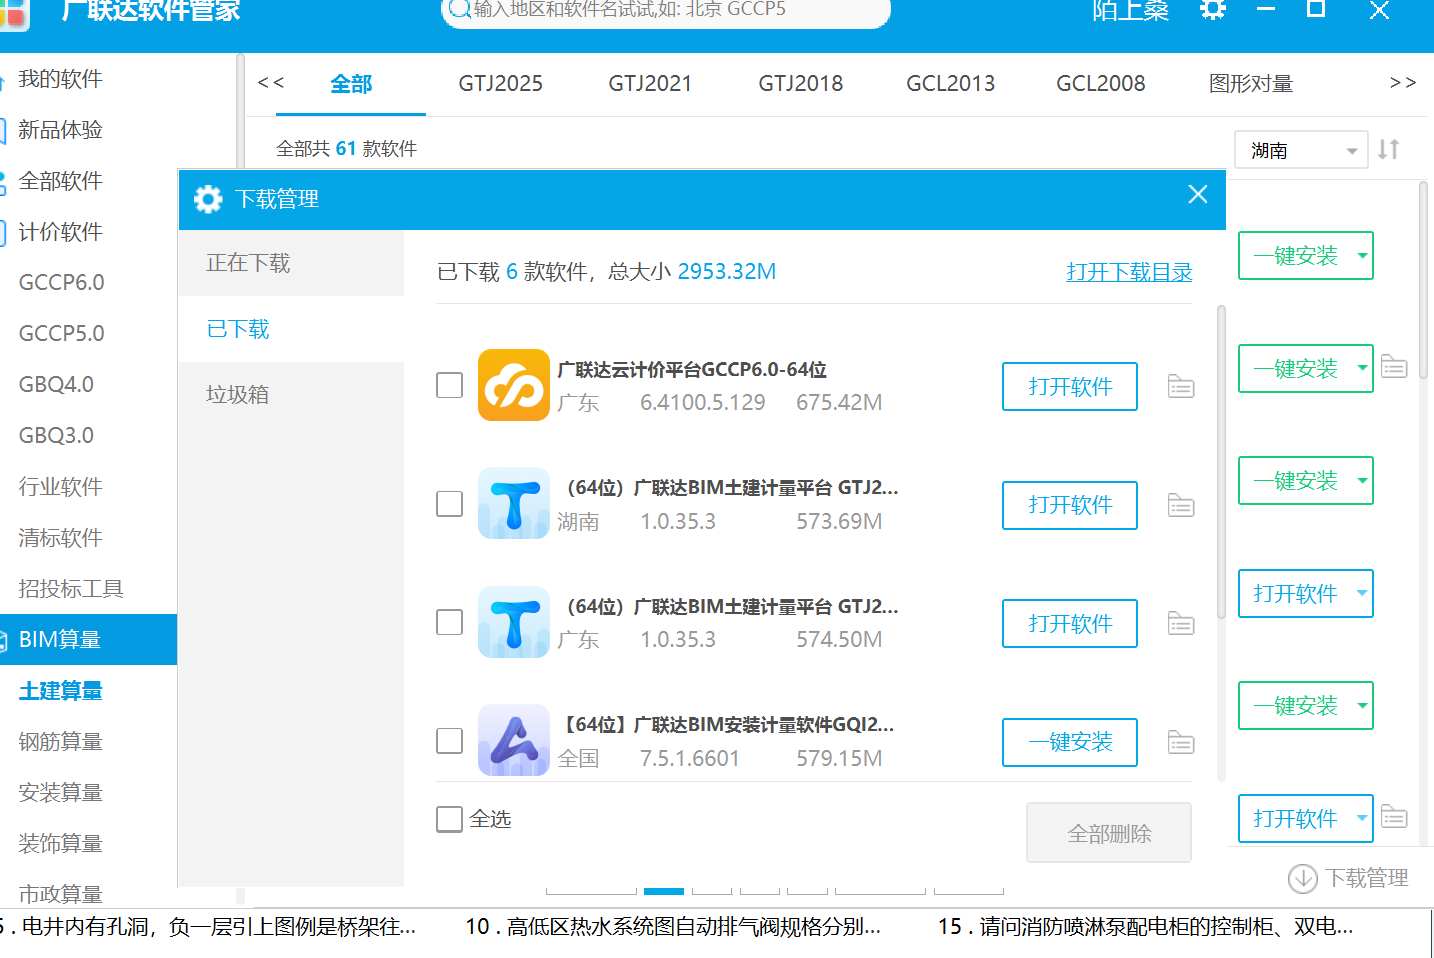
Task: Open the 打开下载目录 link
Action: point(1129,272)
